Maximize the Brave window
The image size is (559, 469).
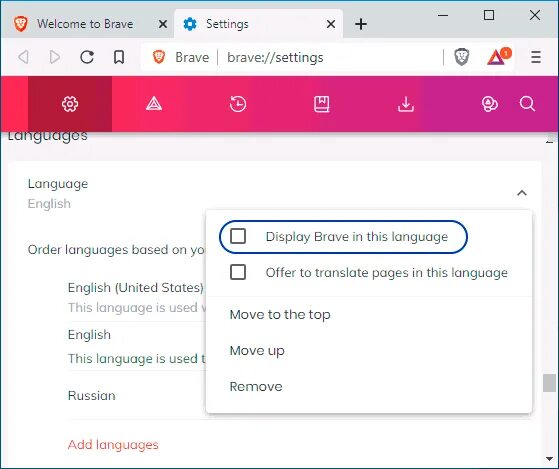tap(489, 16)
